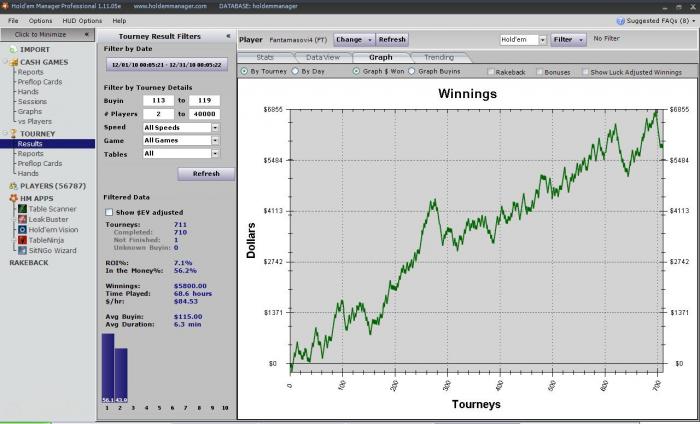Launch the TableNinja app icon
The width and height of the screenshot is (700, 424).
click(x=22, y=240)
